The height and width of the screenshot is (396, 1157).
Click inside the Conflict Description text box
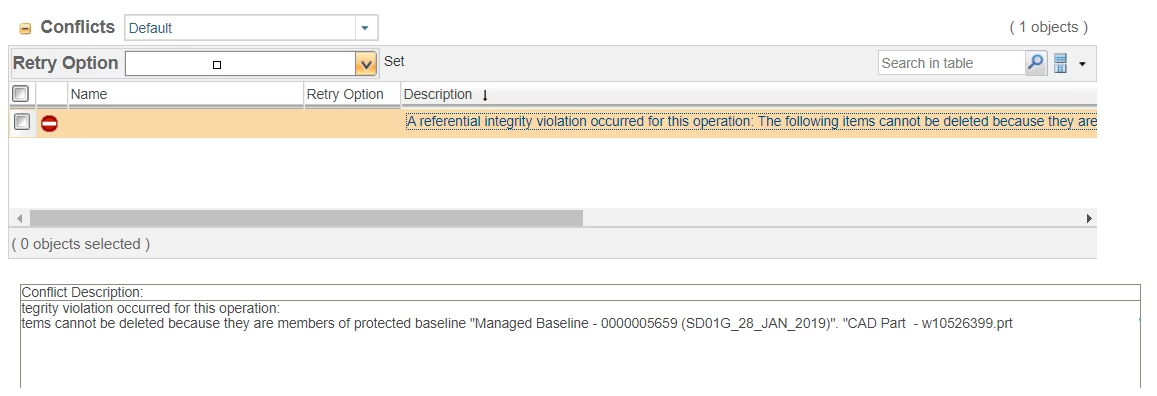580,344
